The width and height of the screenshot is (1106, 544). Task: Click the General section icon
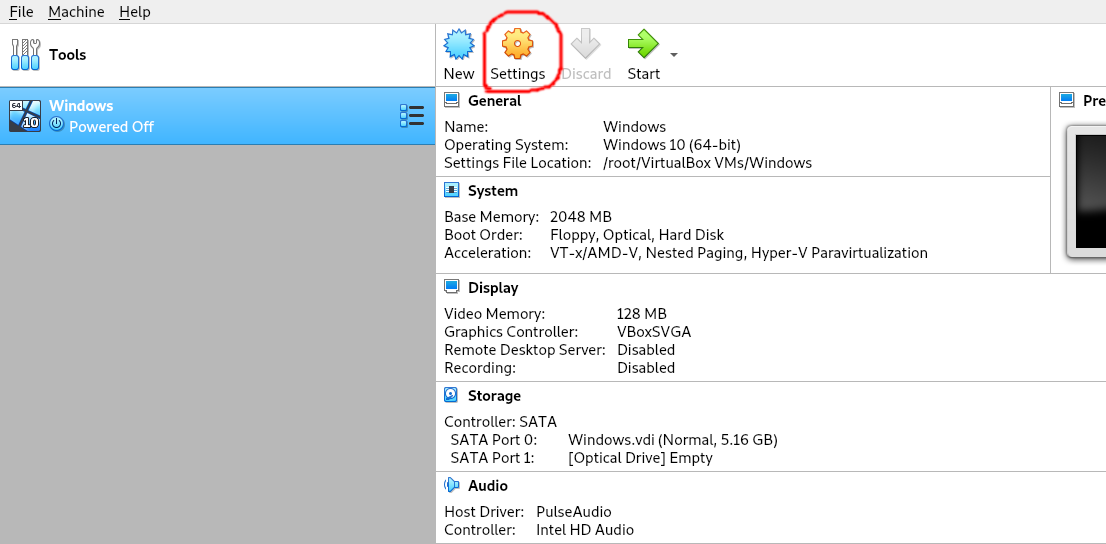pyautogui.click(x=451, y=100)
